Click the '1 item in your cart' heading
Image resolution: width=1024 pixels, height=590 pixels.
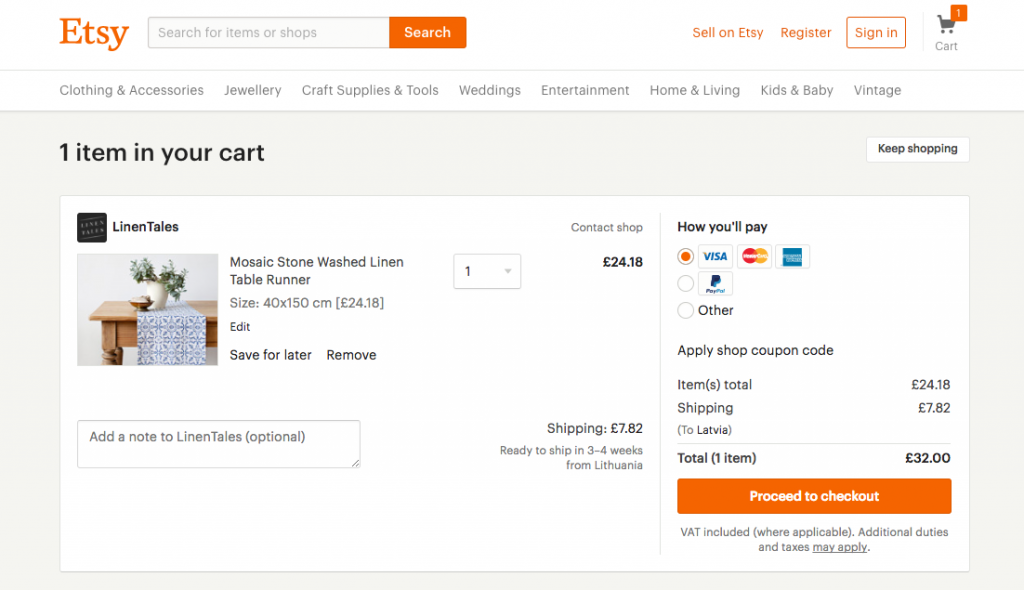click(162, 153)
